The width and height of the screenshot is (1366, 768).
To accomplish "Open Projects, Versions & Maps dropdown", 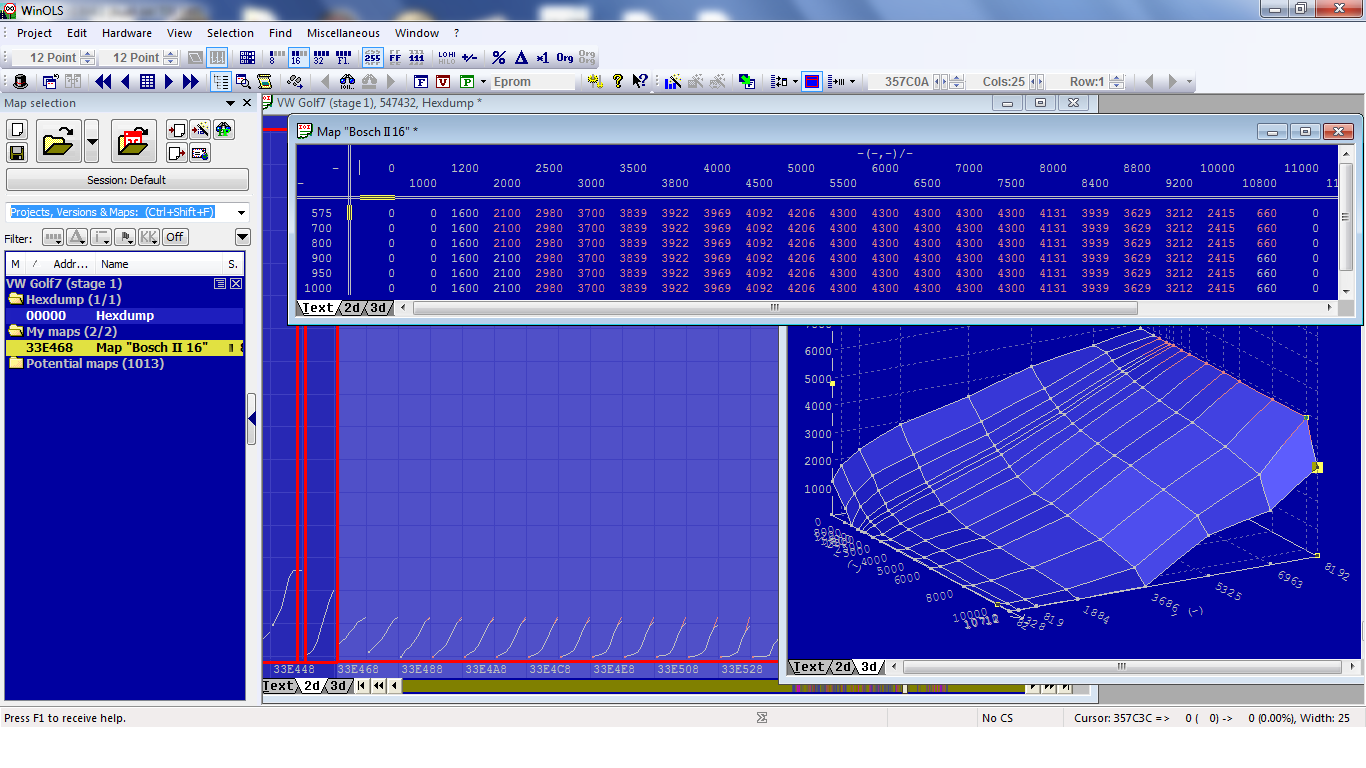I will click(241, 212).
